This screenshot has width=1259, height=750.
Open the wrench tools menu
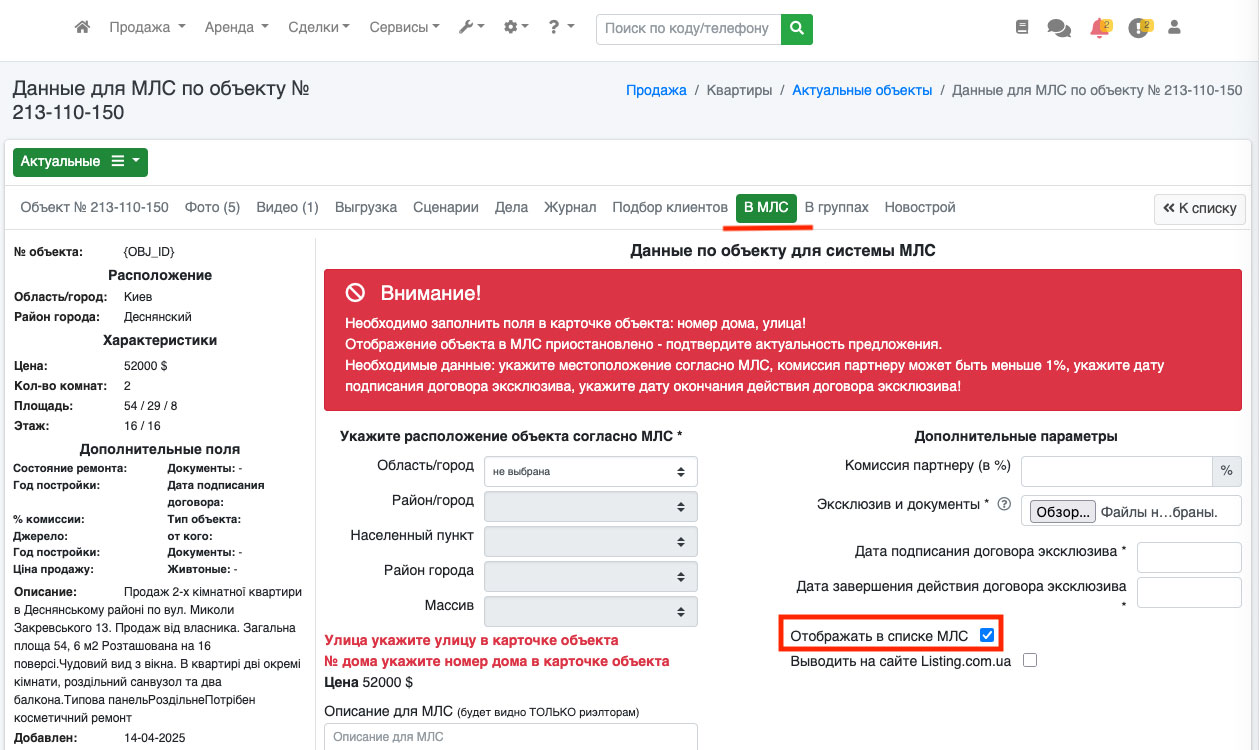pos(471,28)
